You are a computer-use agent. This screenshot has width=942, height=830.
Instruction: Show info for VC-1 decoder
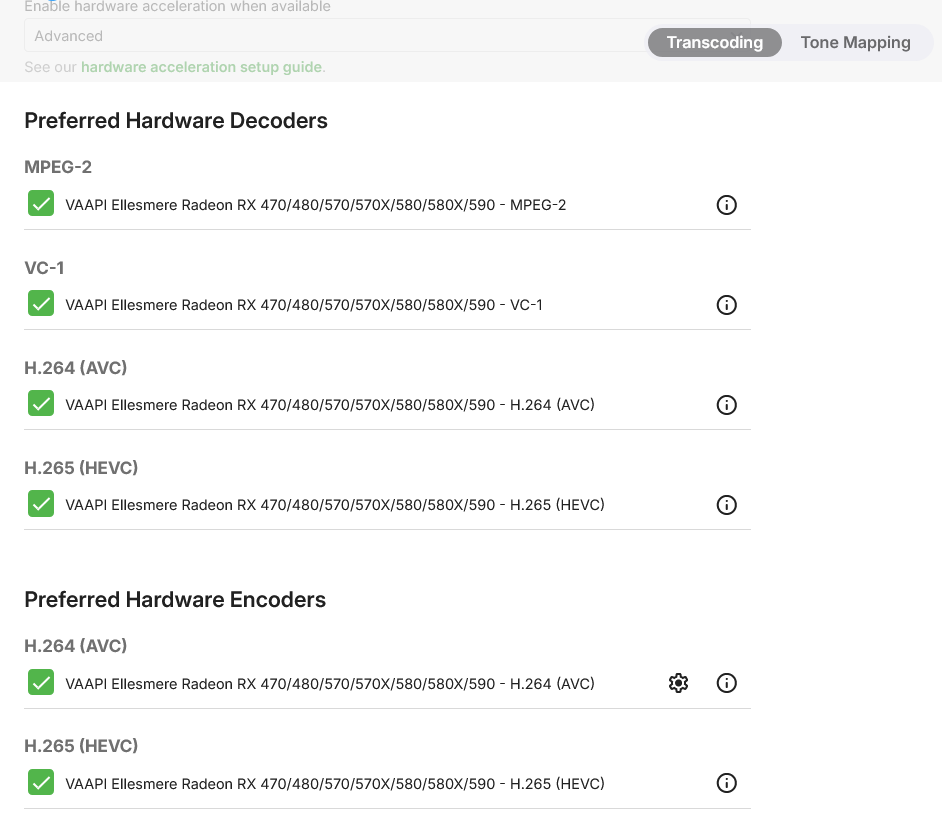coord(727,305)
